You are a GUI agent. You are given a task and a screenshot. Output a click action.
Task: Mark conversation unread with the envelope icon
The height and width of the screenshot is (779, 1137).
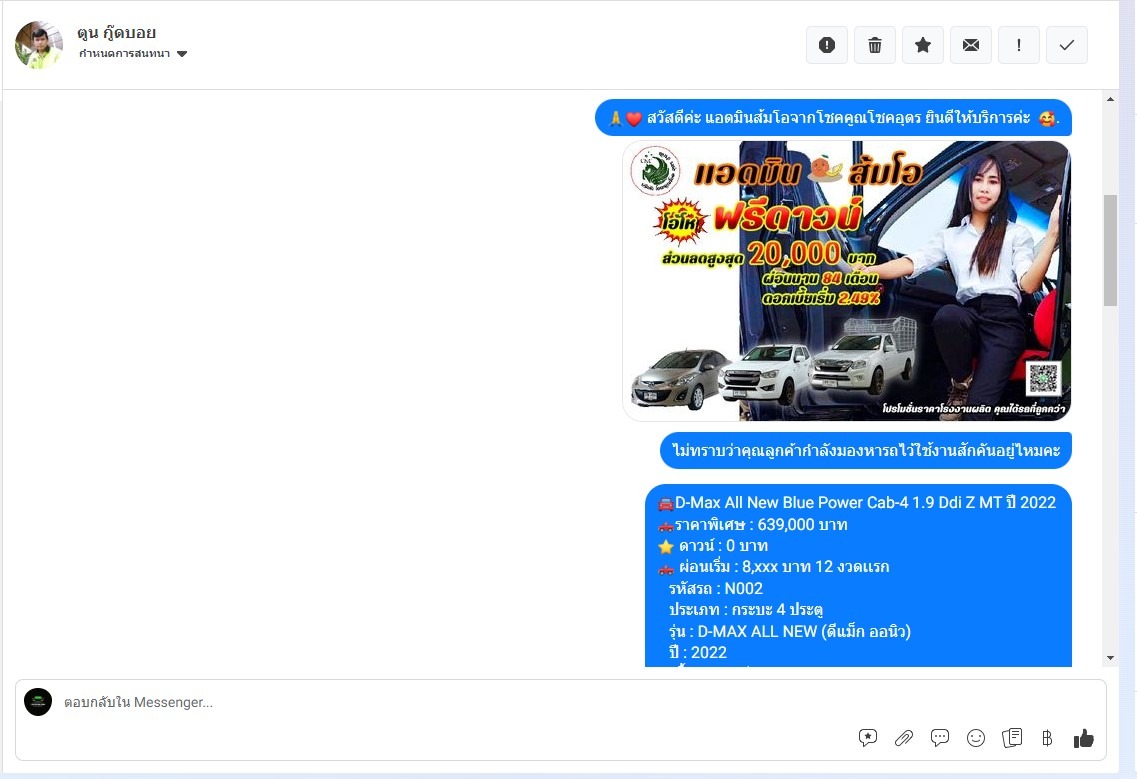[x=970, y=45]
